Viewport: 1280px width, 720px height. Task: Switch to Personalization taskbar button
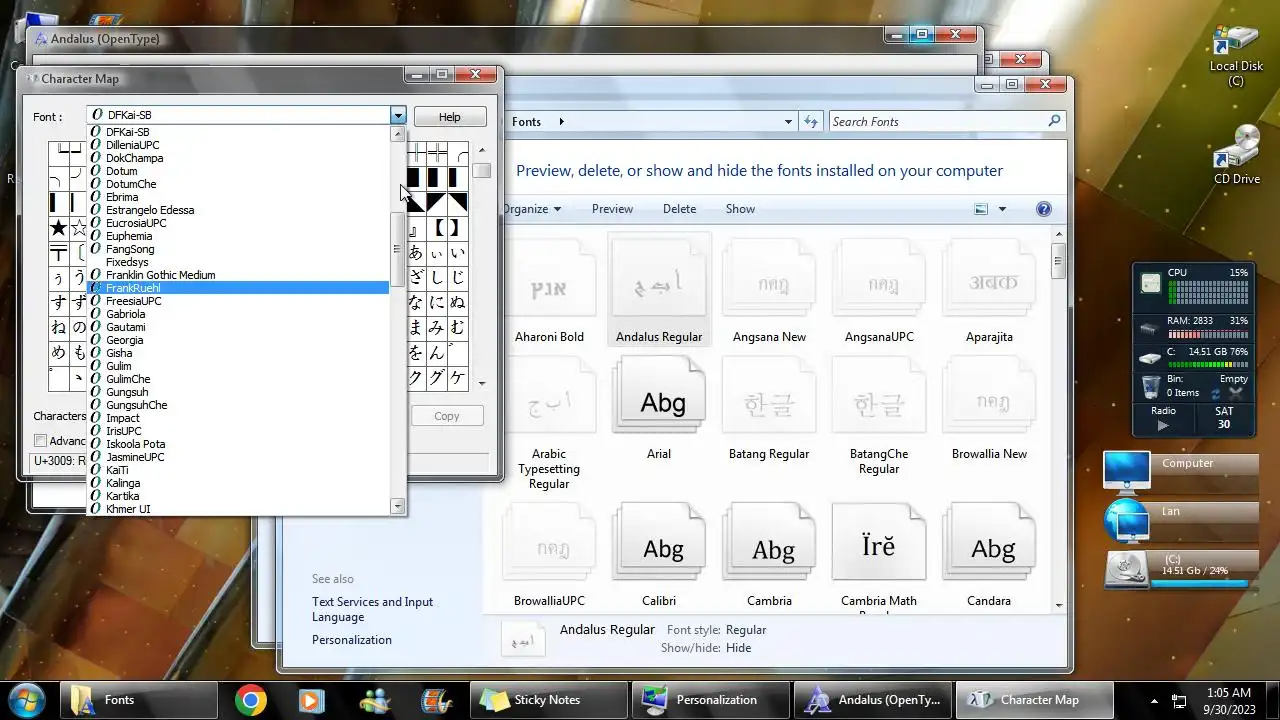[x=711, y=700]
